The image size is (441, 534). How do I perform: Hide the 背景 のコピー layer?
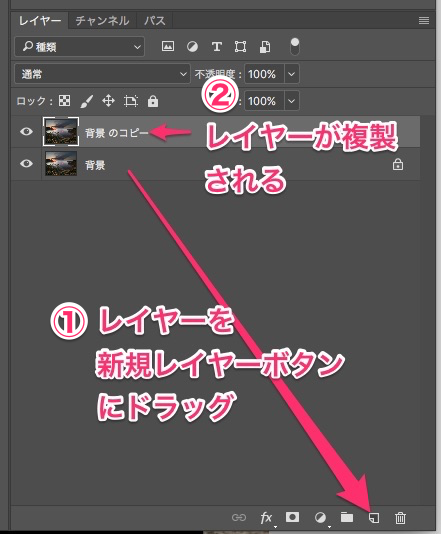click(x=26, y=131)
